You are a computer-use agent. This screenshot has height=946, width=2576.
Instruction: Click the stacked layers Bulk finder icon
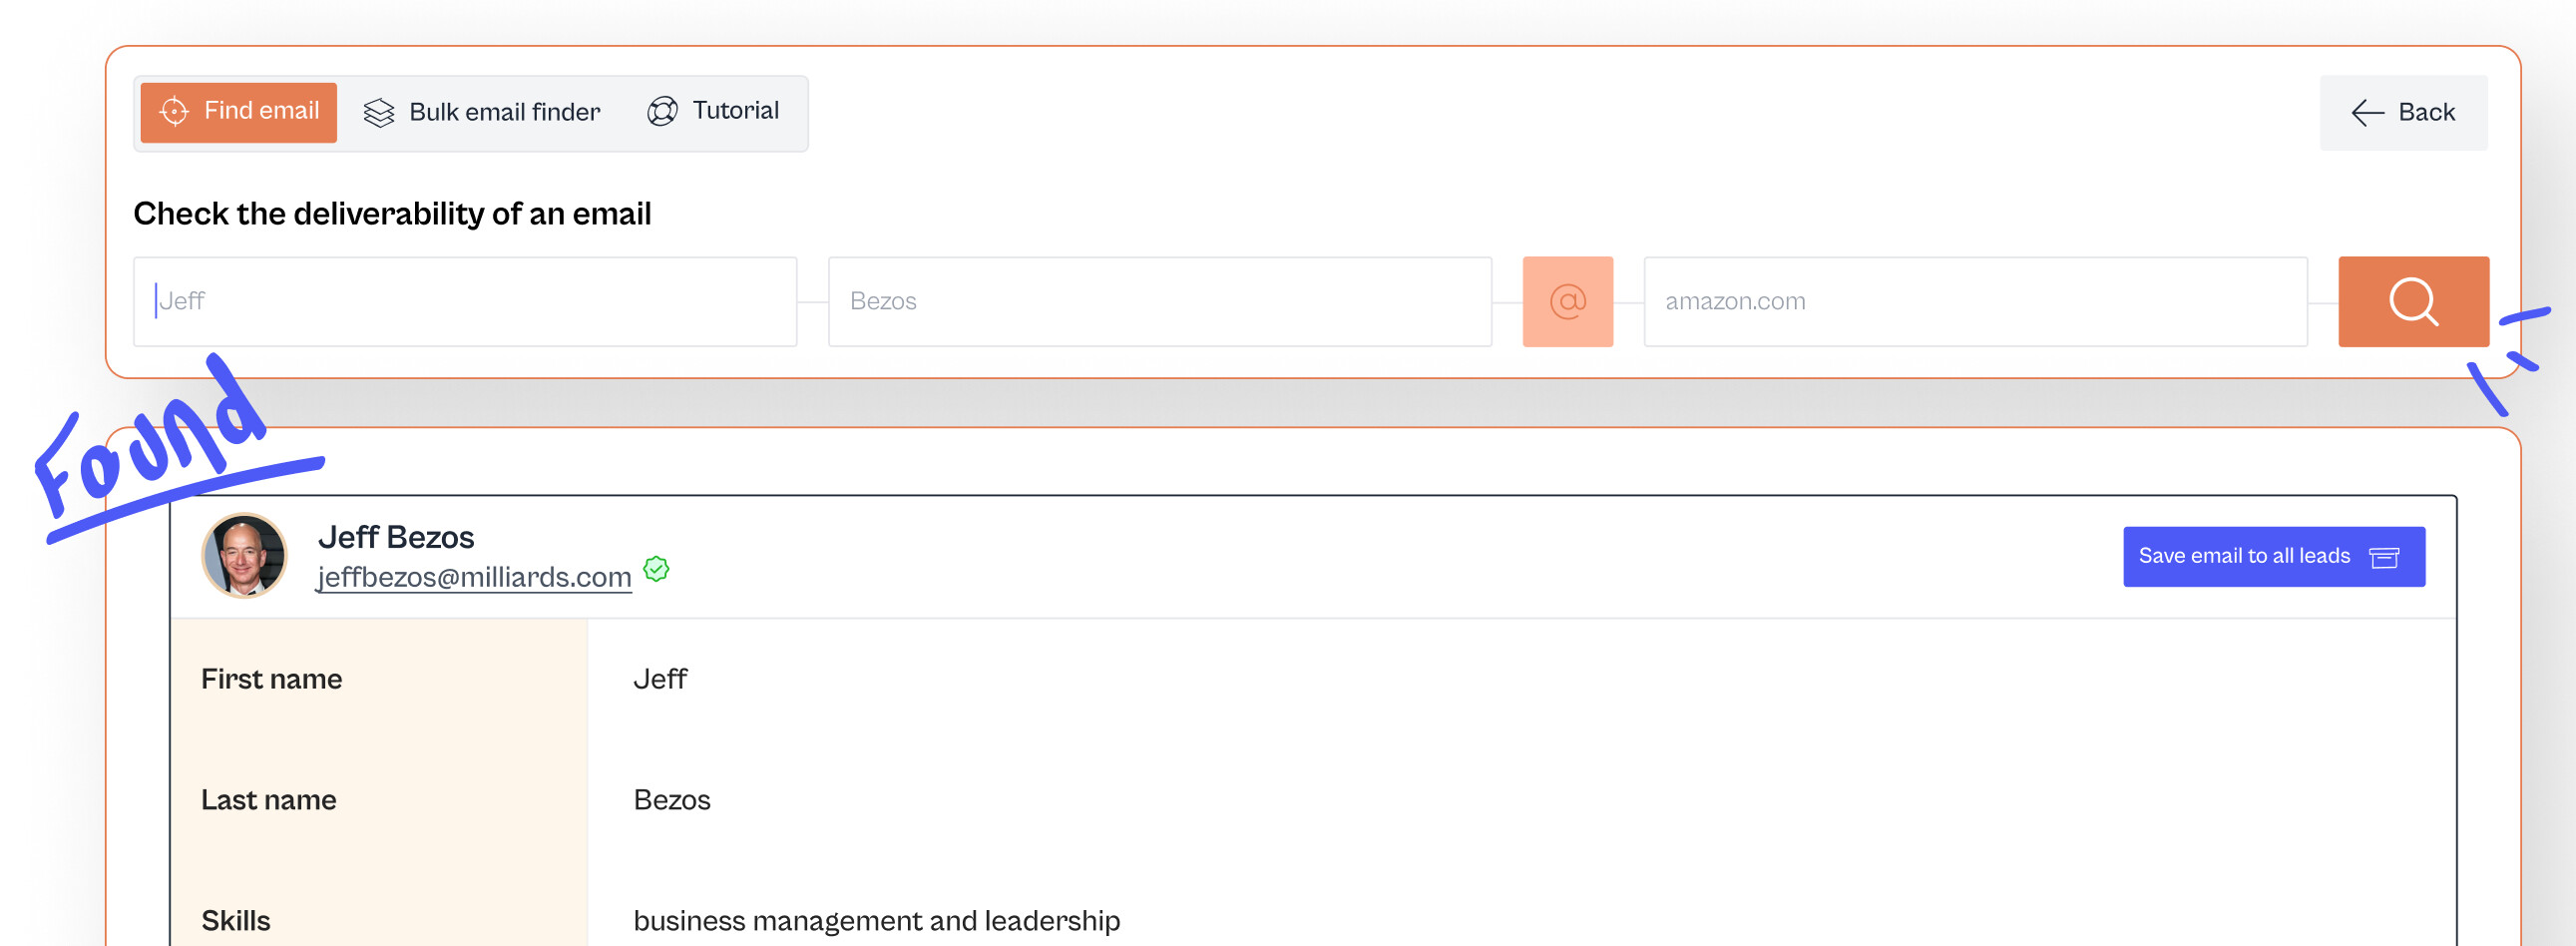(379, 113)
